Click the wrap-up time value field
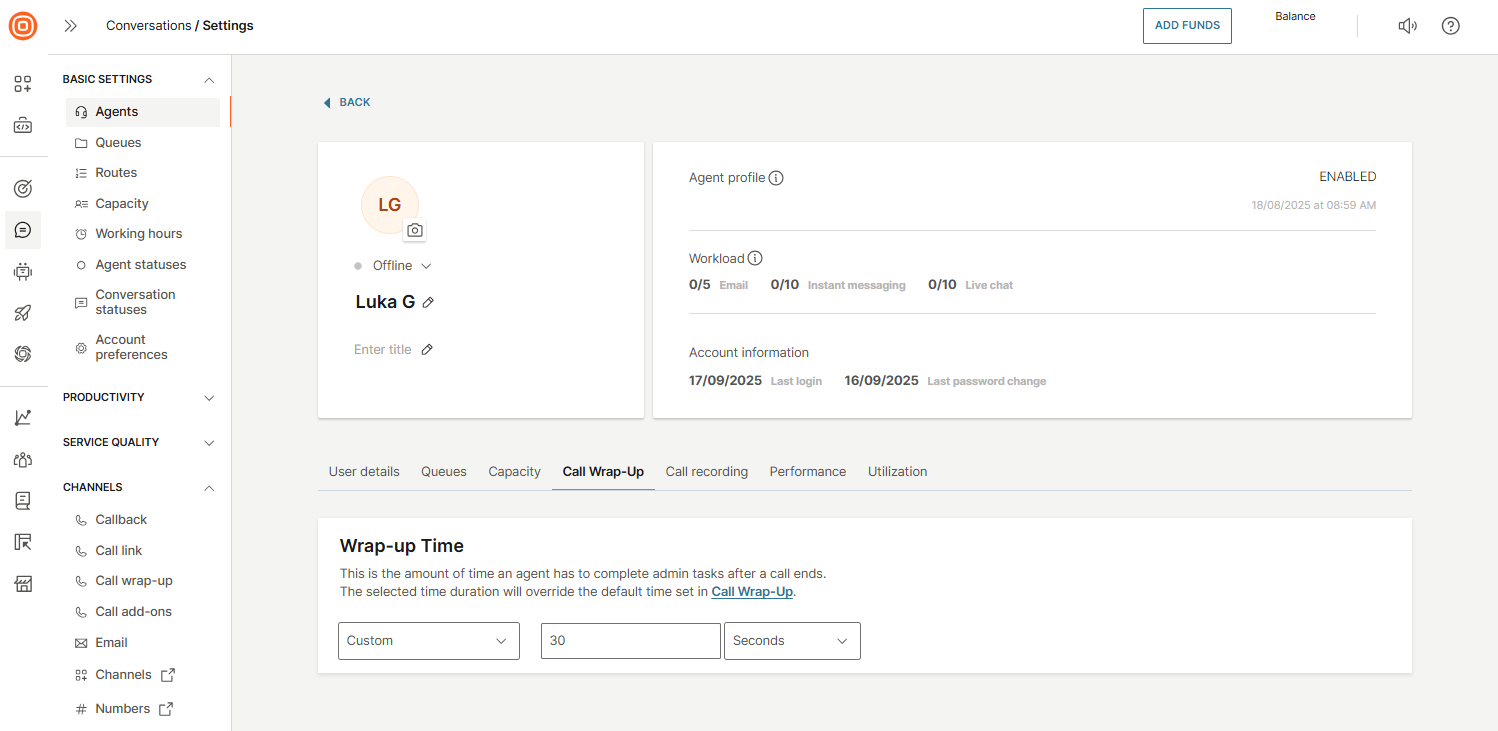Image resolution: width=1498 pixels, height=731 pixels. click(630, 641)
